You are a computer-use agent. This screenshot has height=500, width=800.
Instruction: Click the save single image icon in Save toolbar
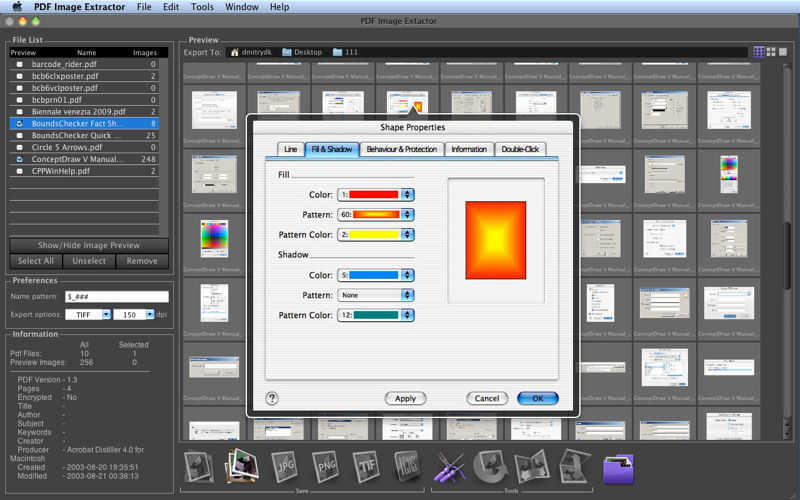click(x=198, y=466)
